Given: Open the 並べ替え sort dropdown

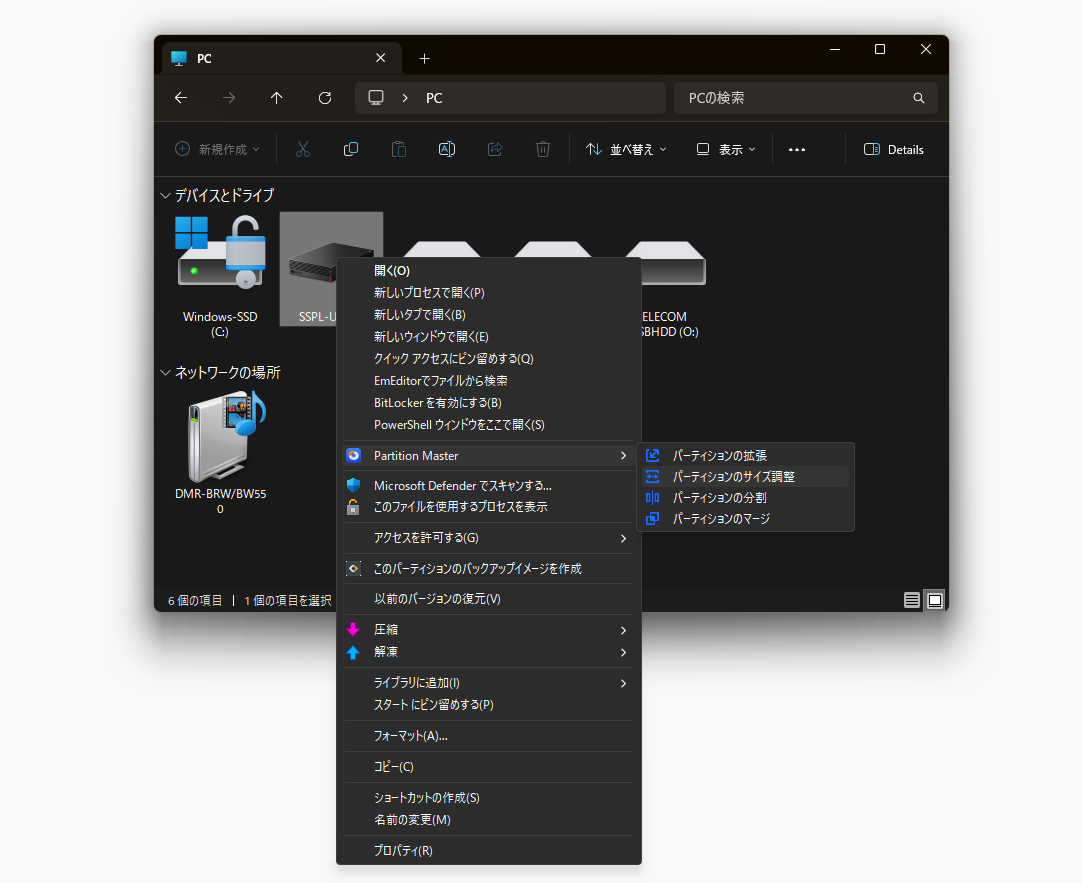Looking at the screenshot, I should (x=626, y=150).
